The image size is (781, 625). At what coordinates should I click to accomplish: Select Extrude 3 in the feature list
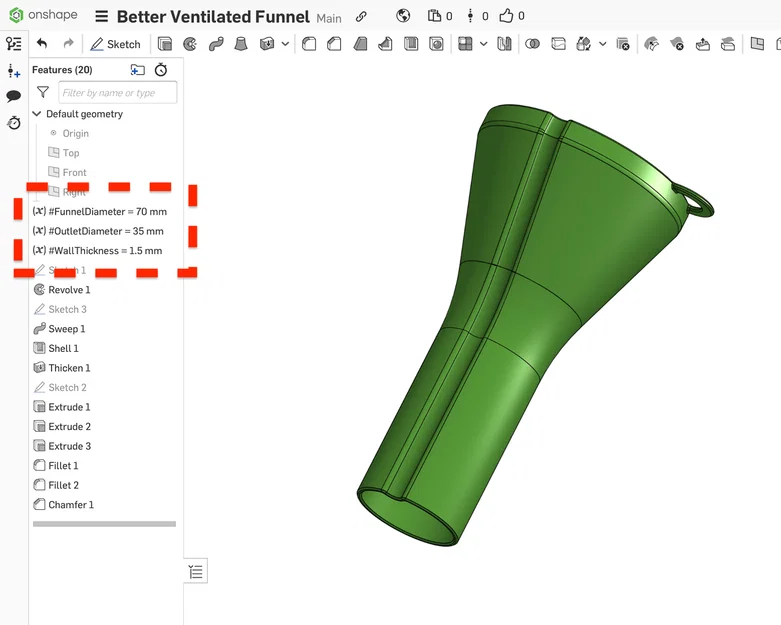pyautogui.click(x=62, y=446)
